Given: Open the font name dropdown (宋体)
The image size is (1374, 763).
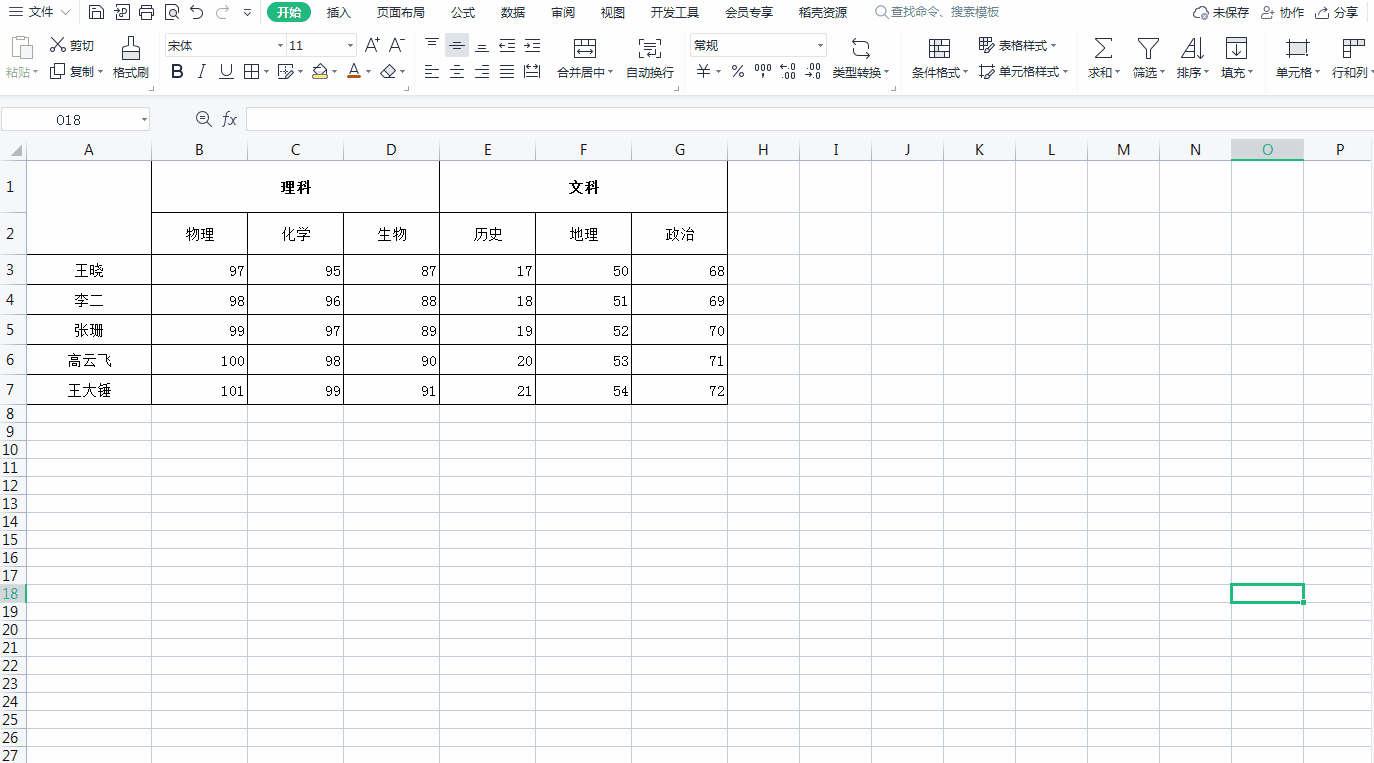Looking at the screenshot, I should (x=280, y=46).
